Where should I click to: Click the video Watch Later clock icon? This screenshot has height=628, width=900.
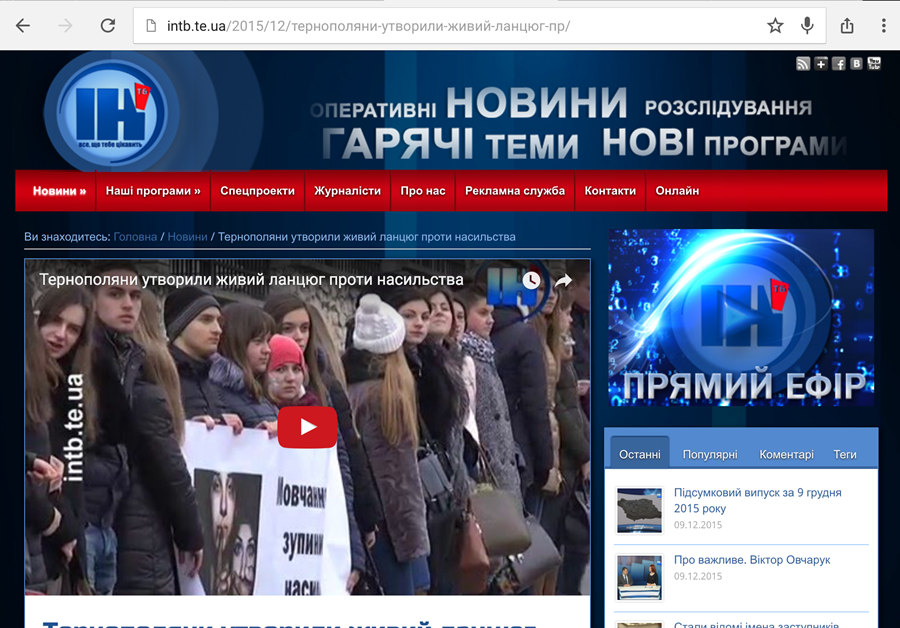pyautogui.click(x=531, y=280)
